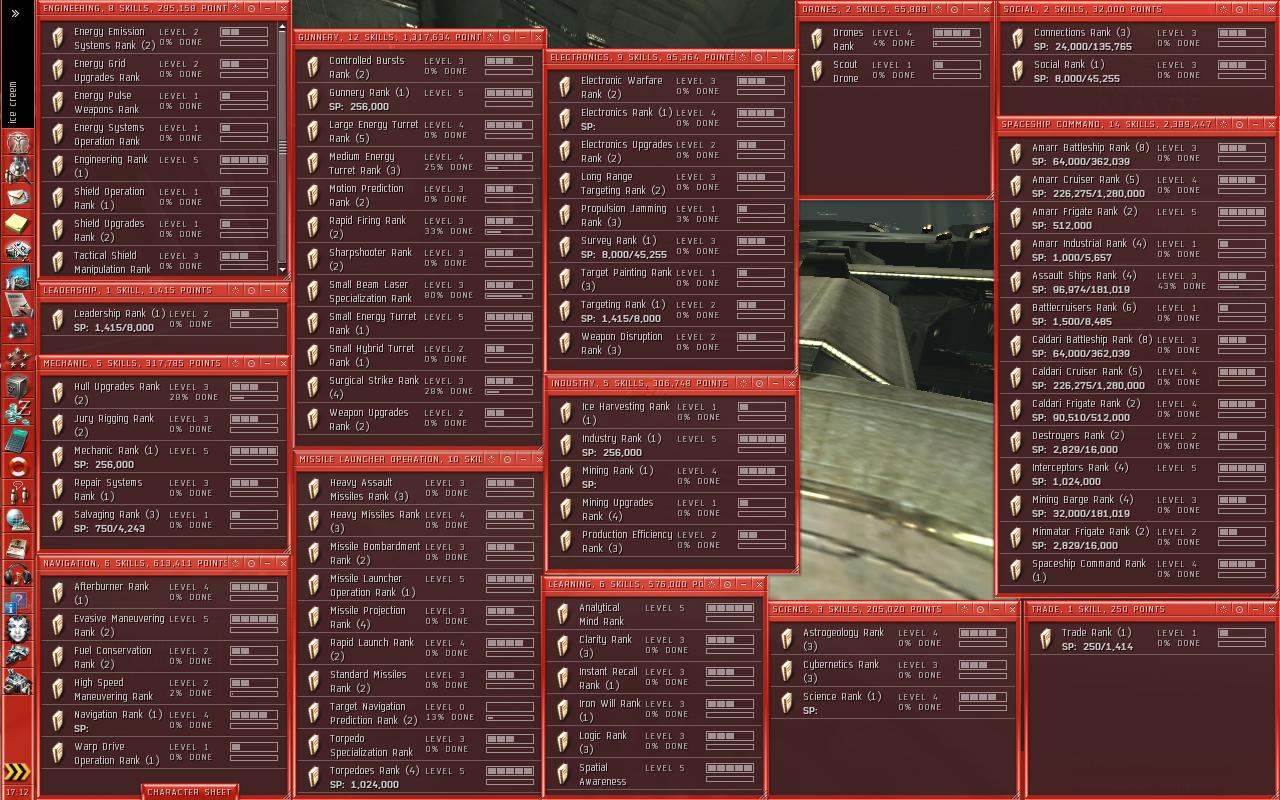The height and width of the screenshot is (800, 1280).
Task: Select the Ice Harvesting Rank skill
Action: coord(673,413)
